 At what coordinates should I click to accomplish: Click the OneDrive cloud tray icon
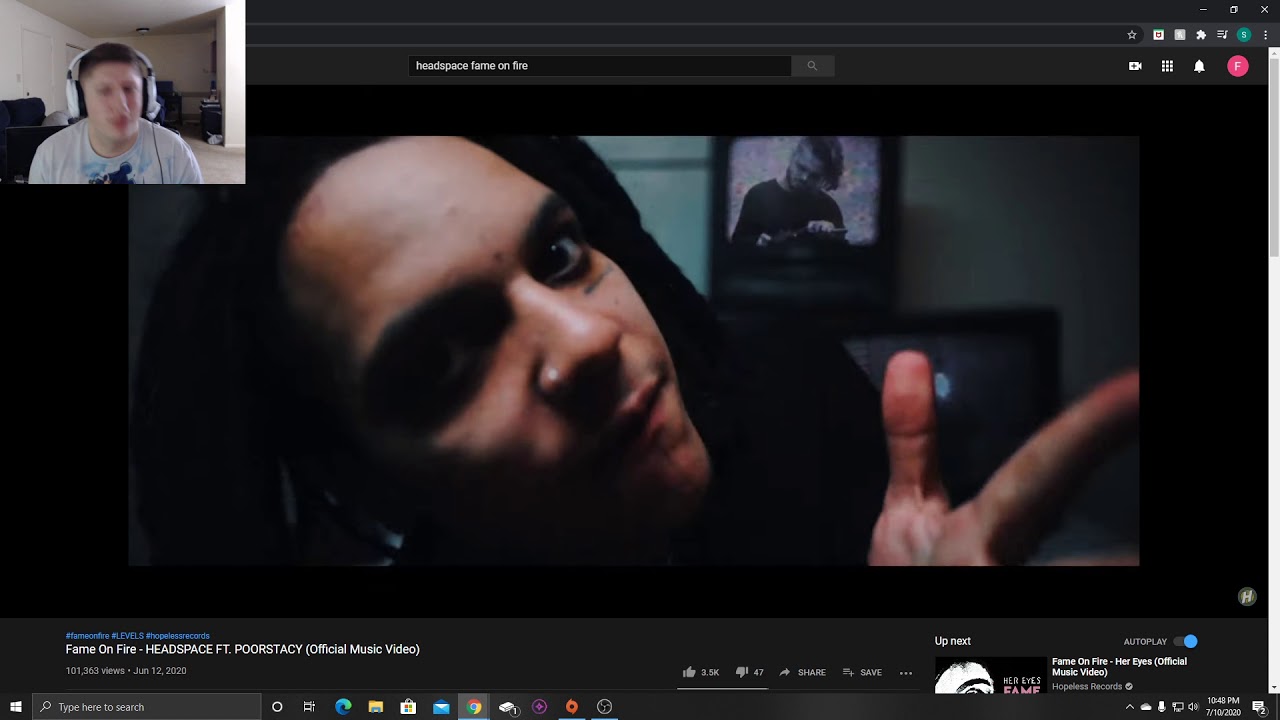tap(1146, 707)
